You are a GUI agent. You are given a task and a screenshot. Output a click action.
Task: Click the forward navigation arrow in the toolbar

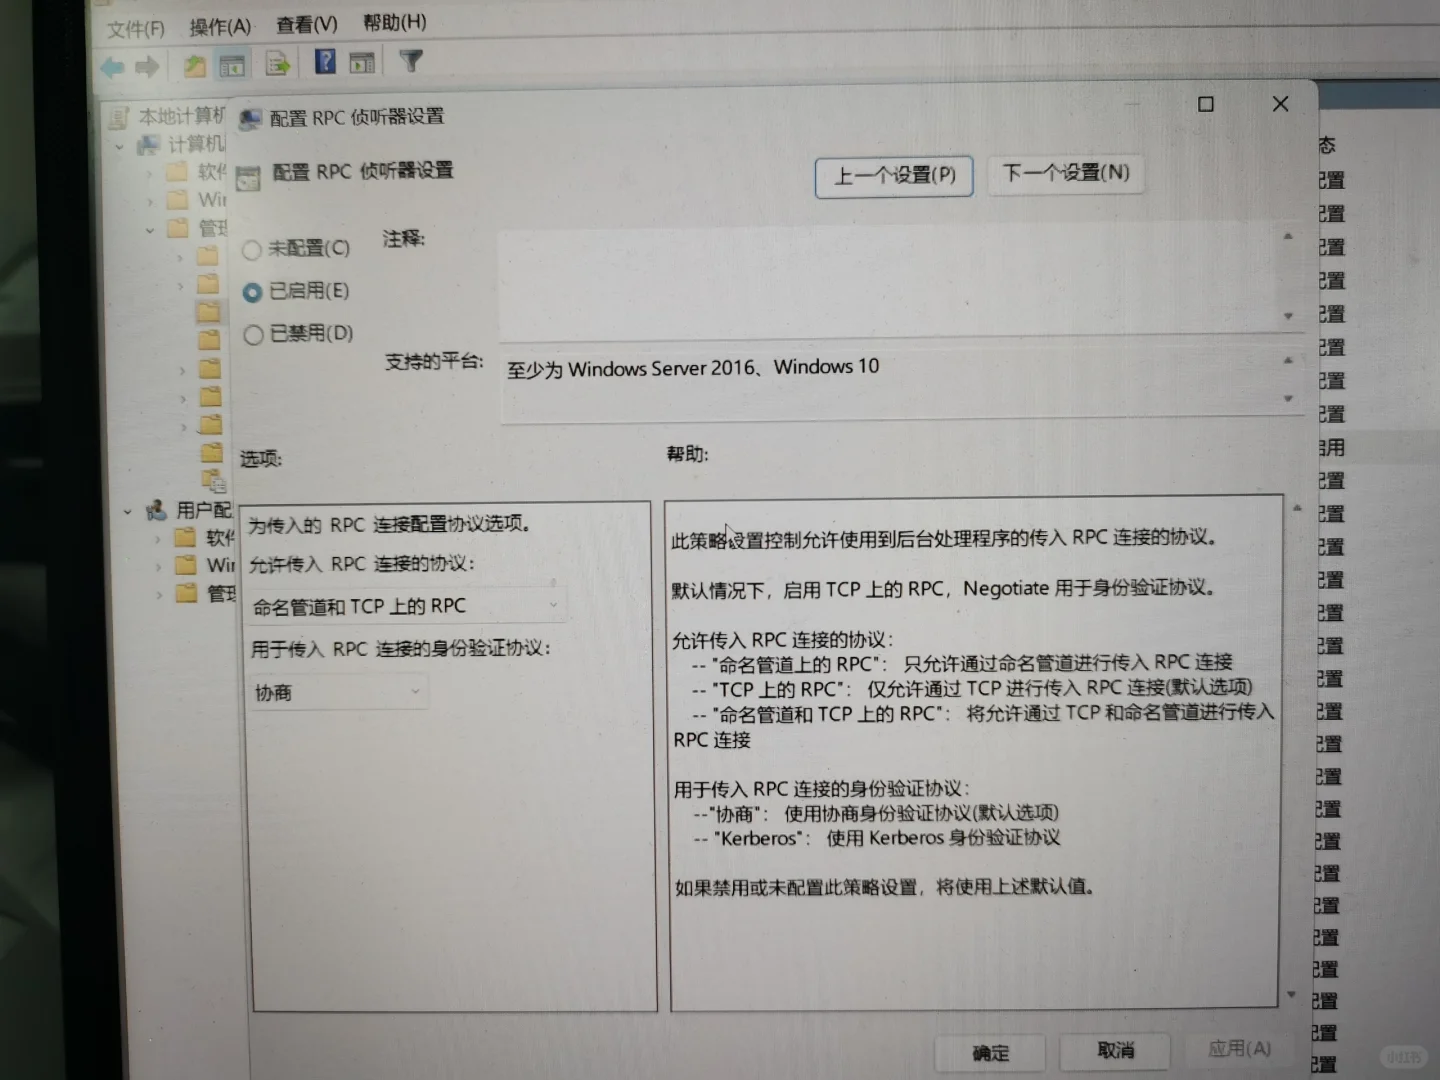pyautogui.click(x=147, y=66)
